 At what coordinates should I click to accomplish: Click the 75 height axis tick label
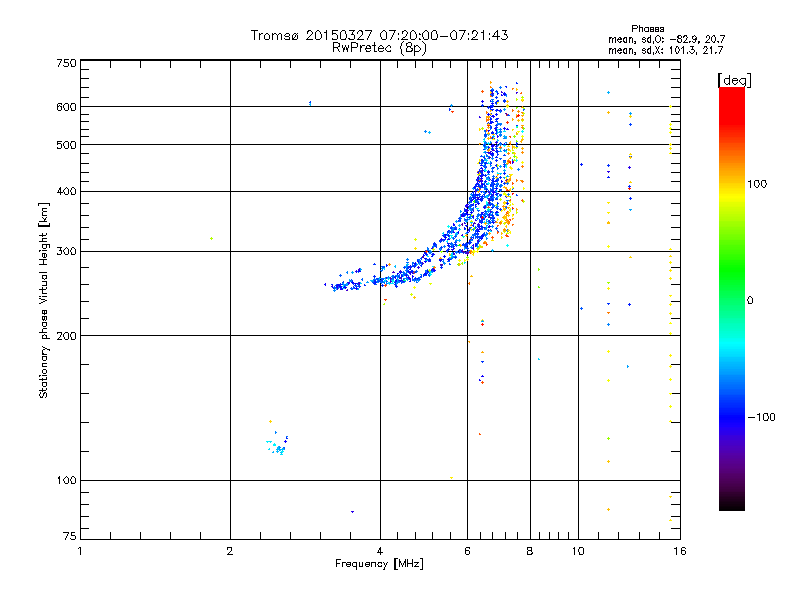(70, 536)
